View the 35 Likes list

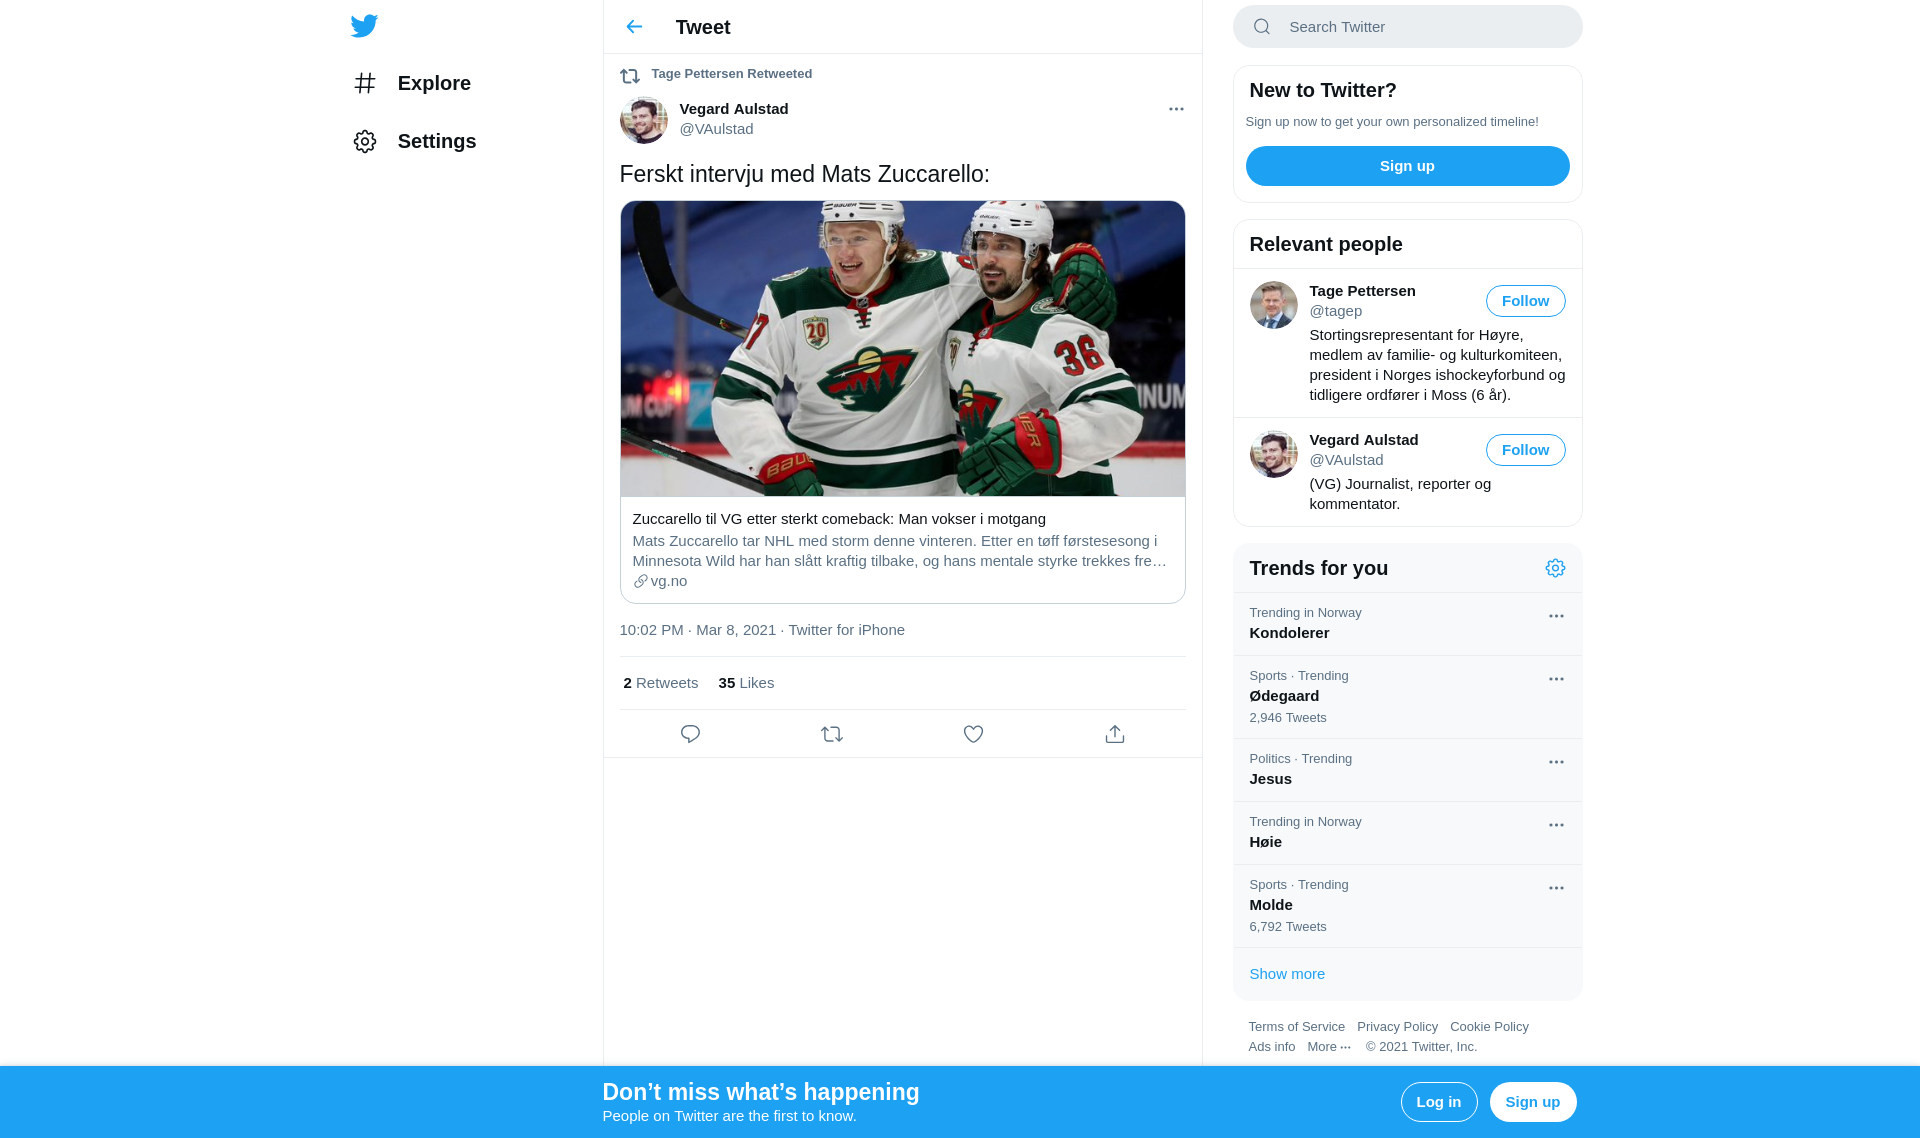[x=746, y=683]
